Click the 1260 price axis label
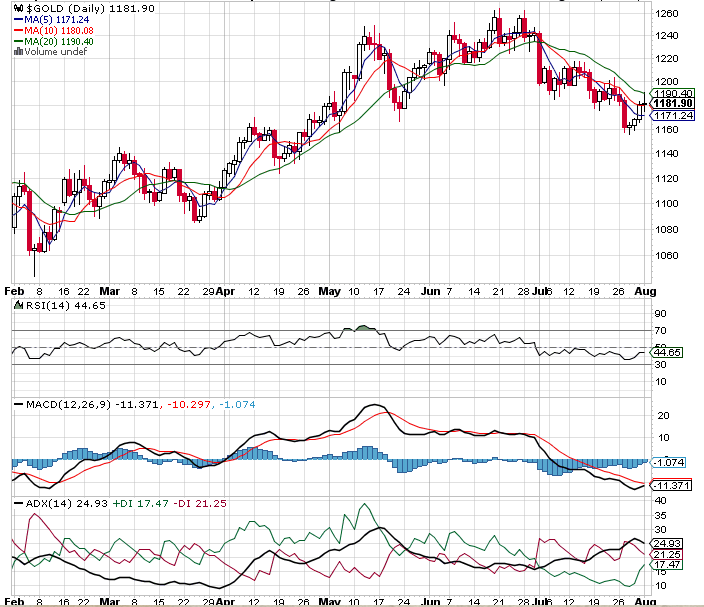Viewport: 704px width, 607px height. point(666,13)
